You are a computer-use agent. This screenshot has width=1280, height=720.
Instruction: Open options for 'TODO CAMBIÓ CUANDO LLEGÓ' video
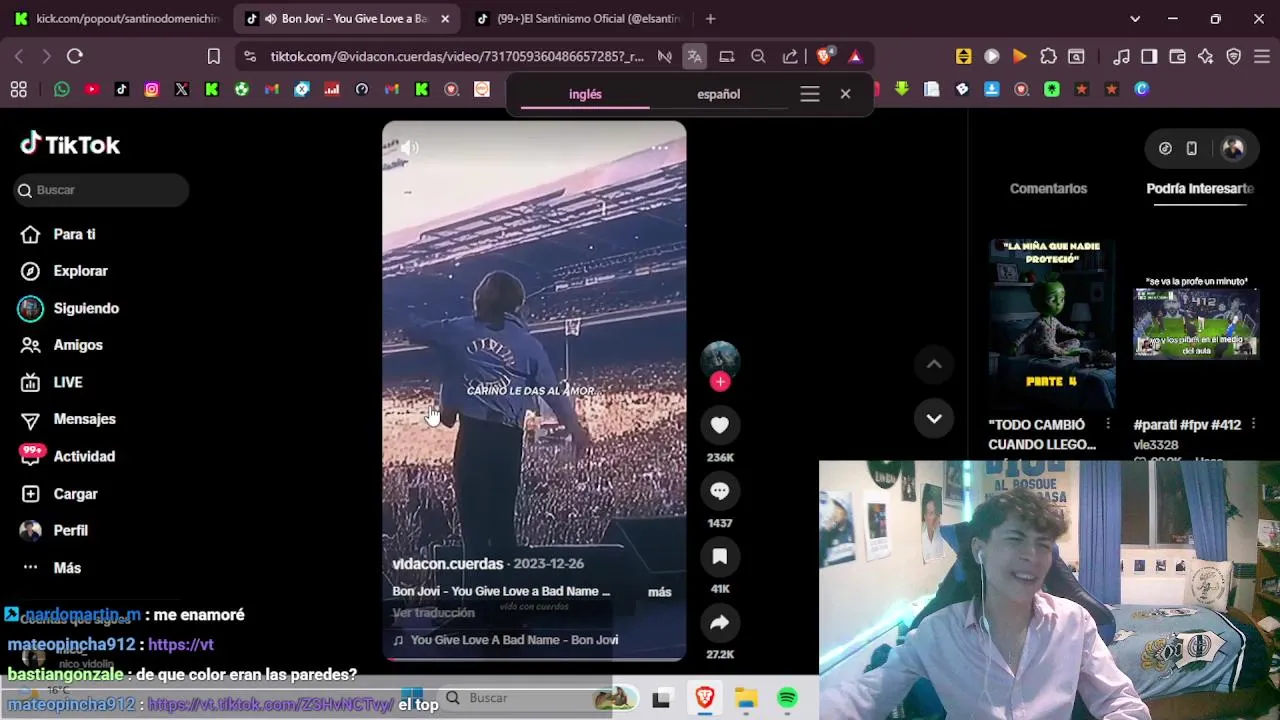click(1108, 425)
